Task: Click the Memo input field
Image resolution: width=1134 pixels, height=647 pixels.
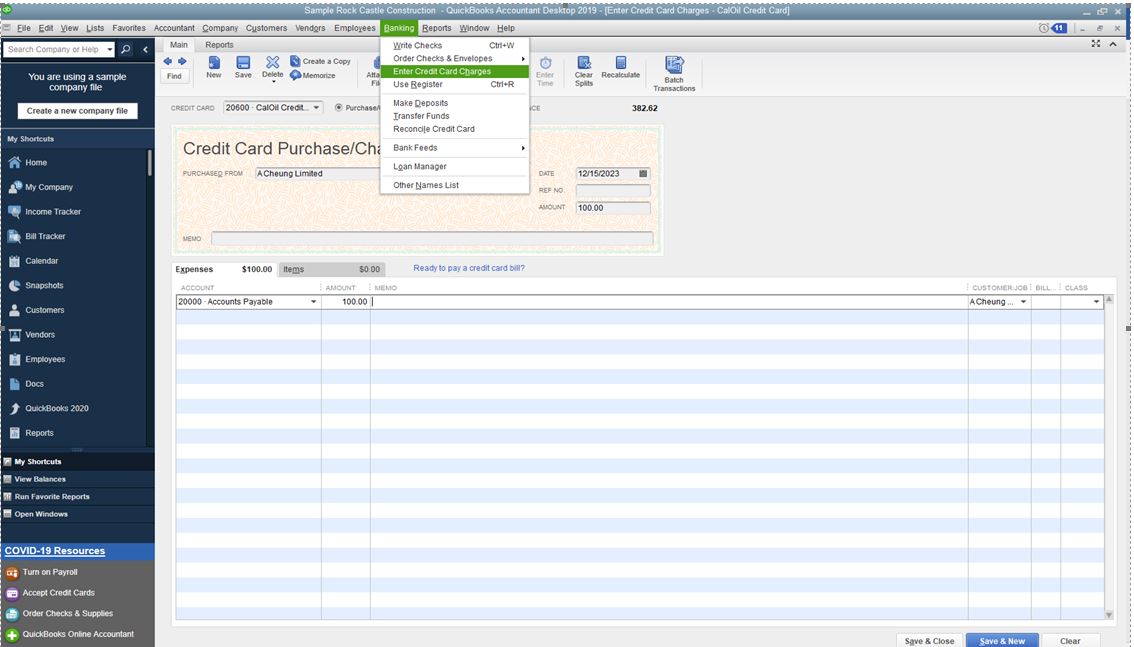Action: point(431,239)
